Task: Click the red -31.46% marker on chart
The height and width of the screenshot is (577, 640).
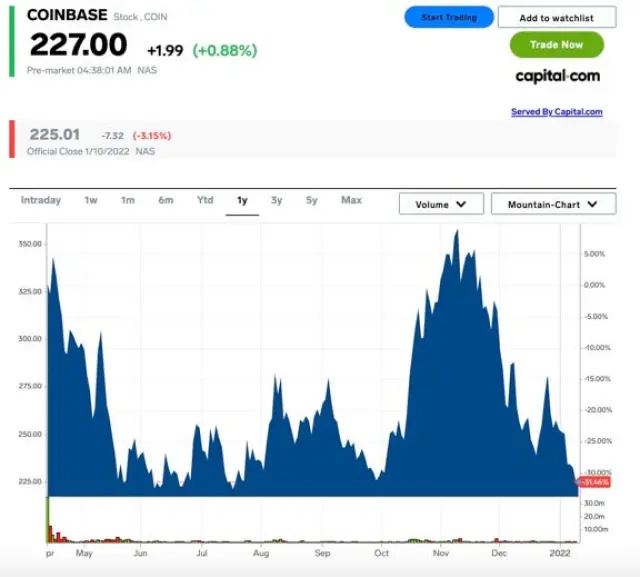Action: point(595,482)
